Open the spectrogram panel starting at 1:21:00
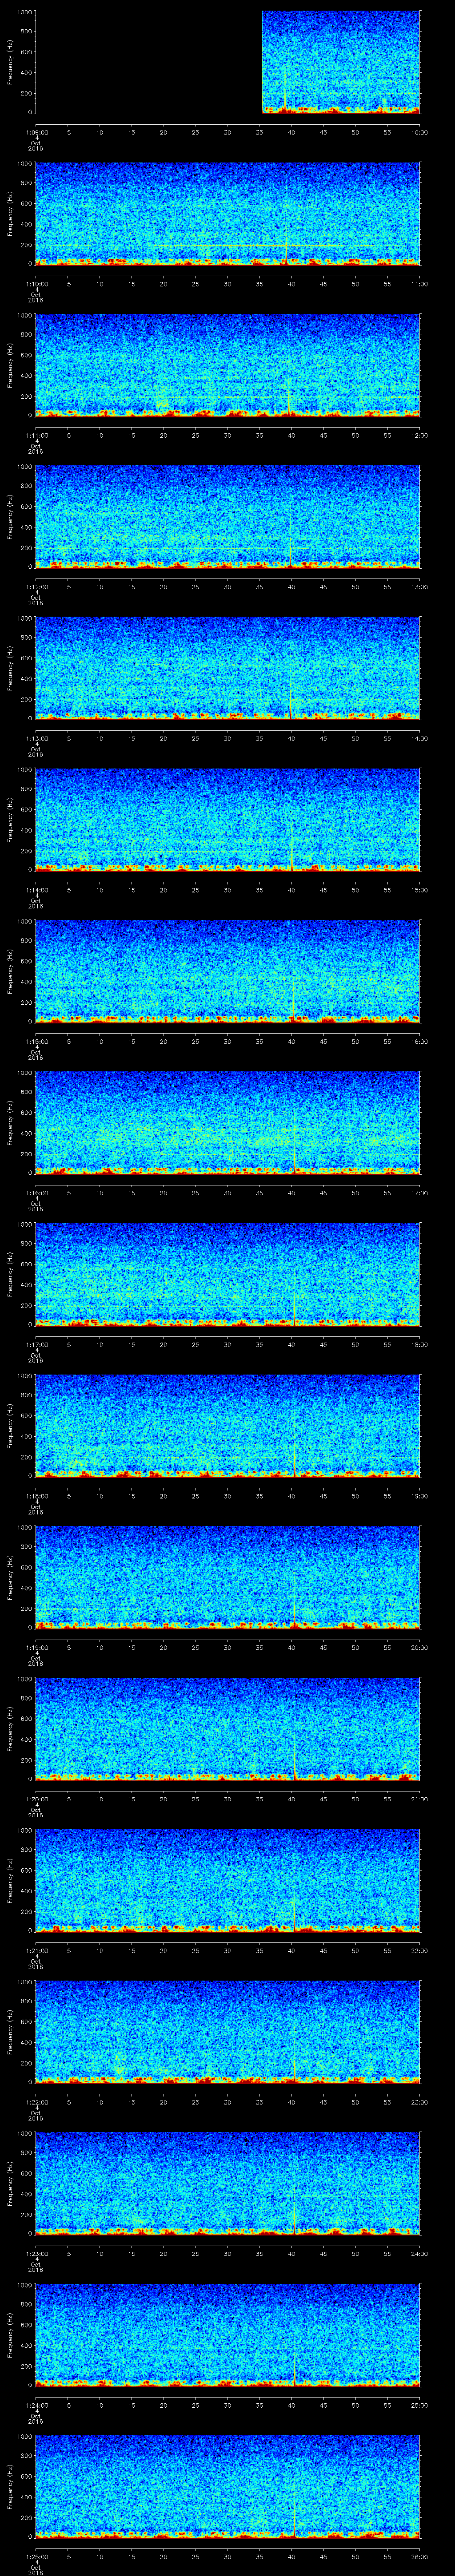This screenshot has height=2576, width=455. 227,1879
